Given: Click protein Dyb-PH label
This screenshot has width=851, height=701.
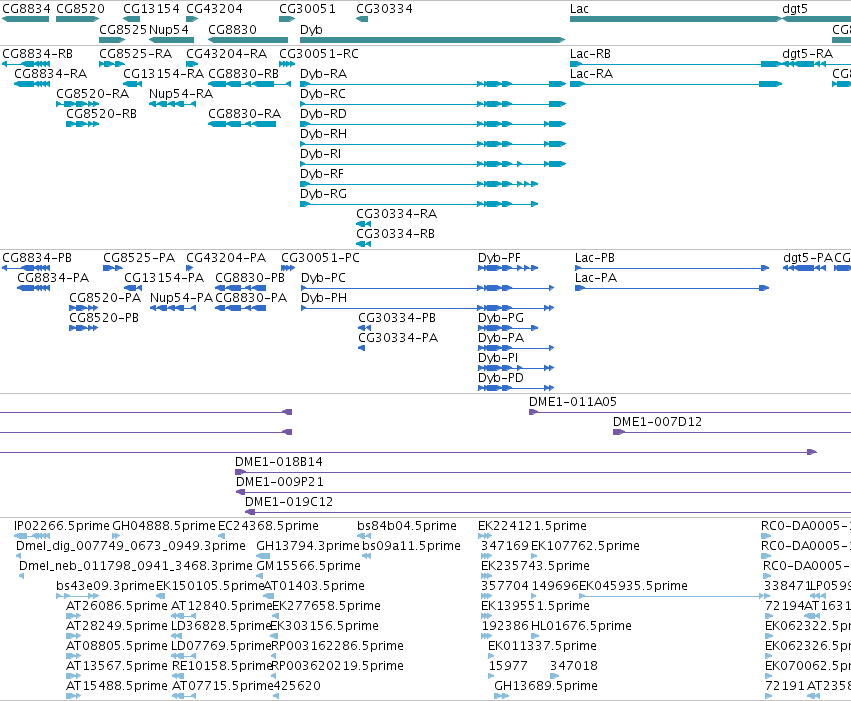Looking at the screenshot, I should 324,298.
